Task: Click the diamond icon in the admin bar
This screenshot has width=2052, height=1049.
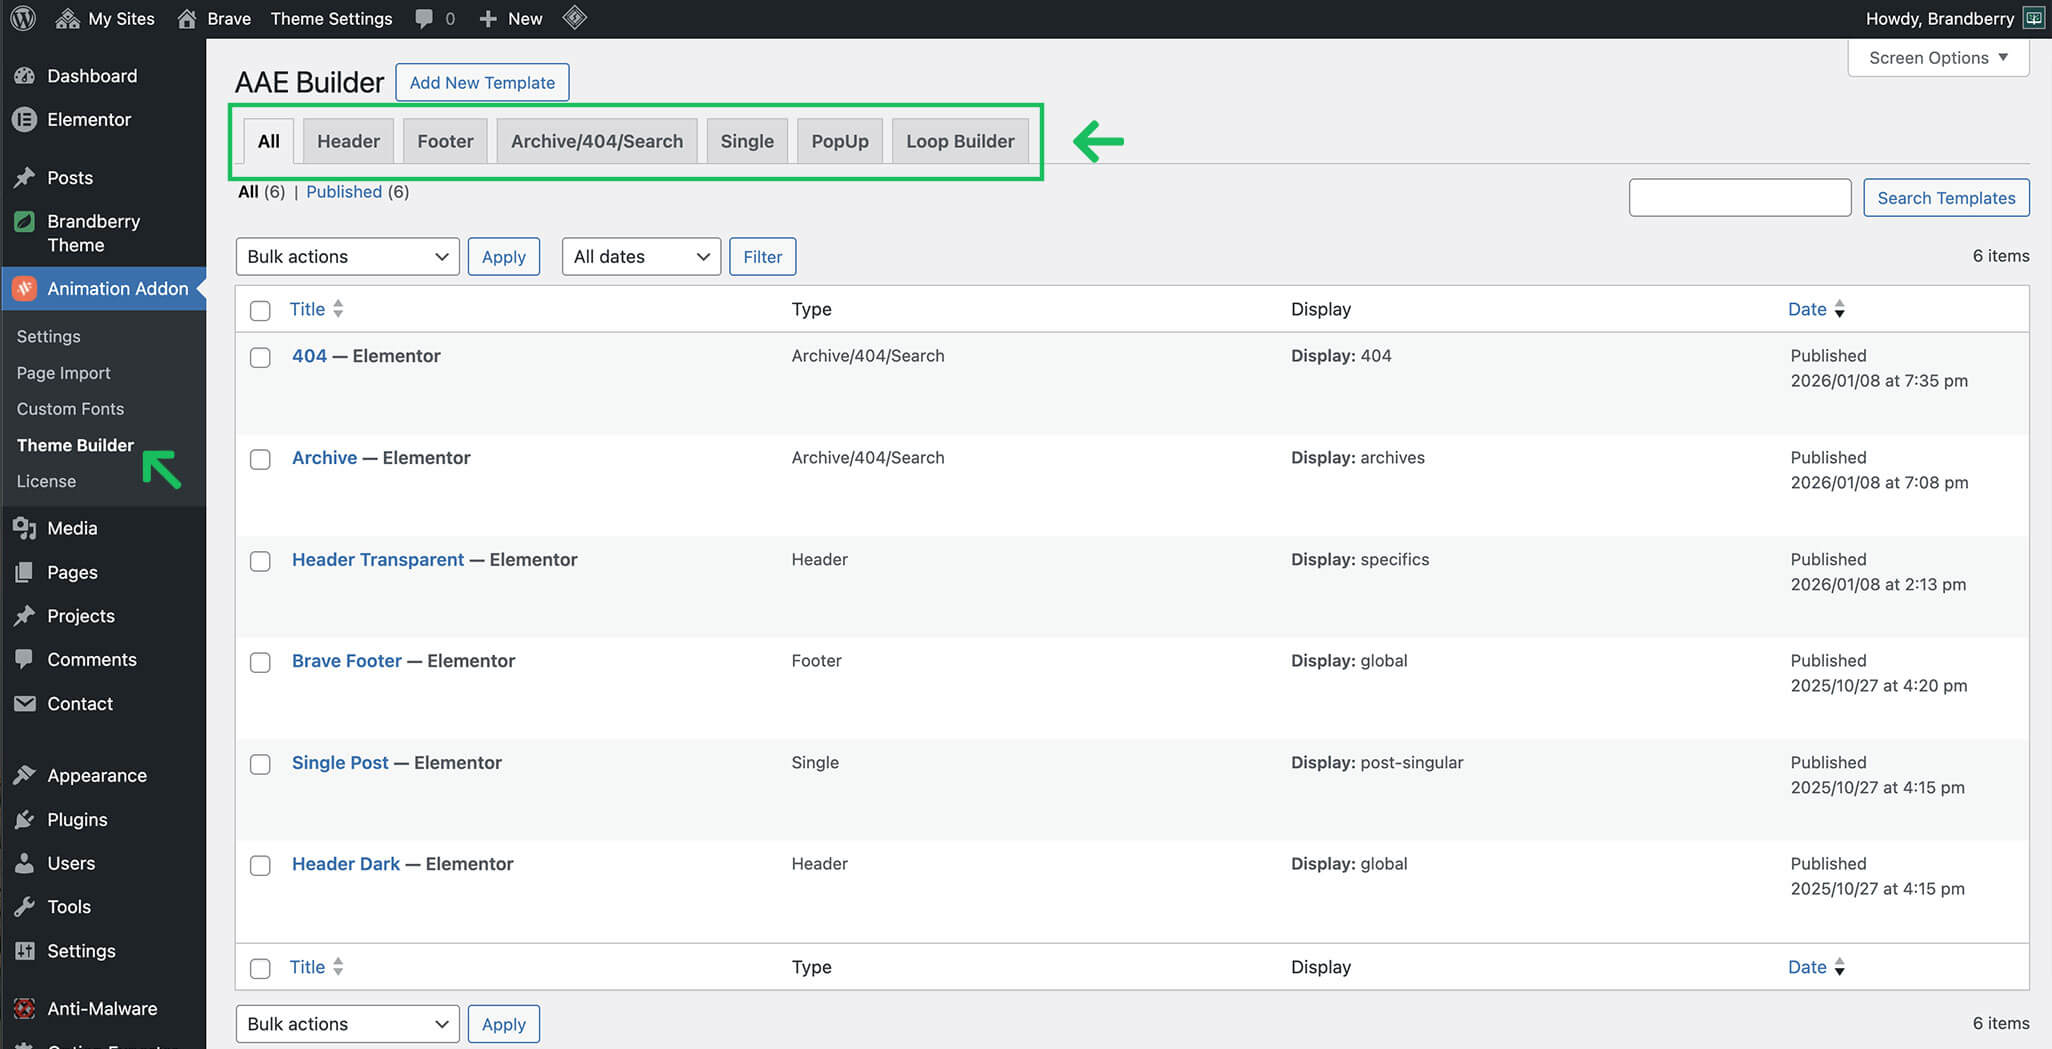Action: (x=575, y=18)
